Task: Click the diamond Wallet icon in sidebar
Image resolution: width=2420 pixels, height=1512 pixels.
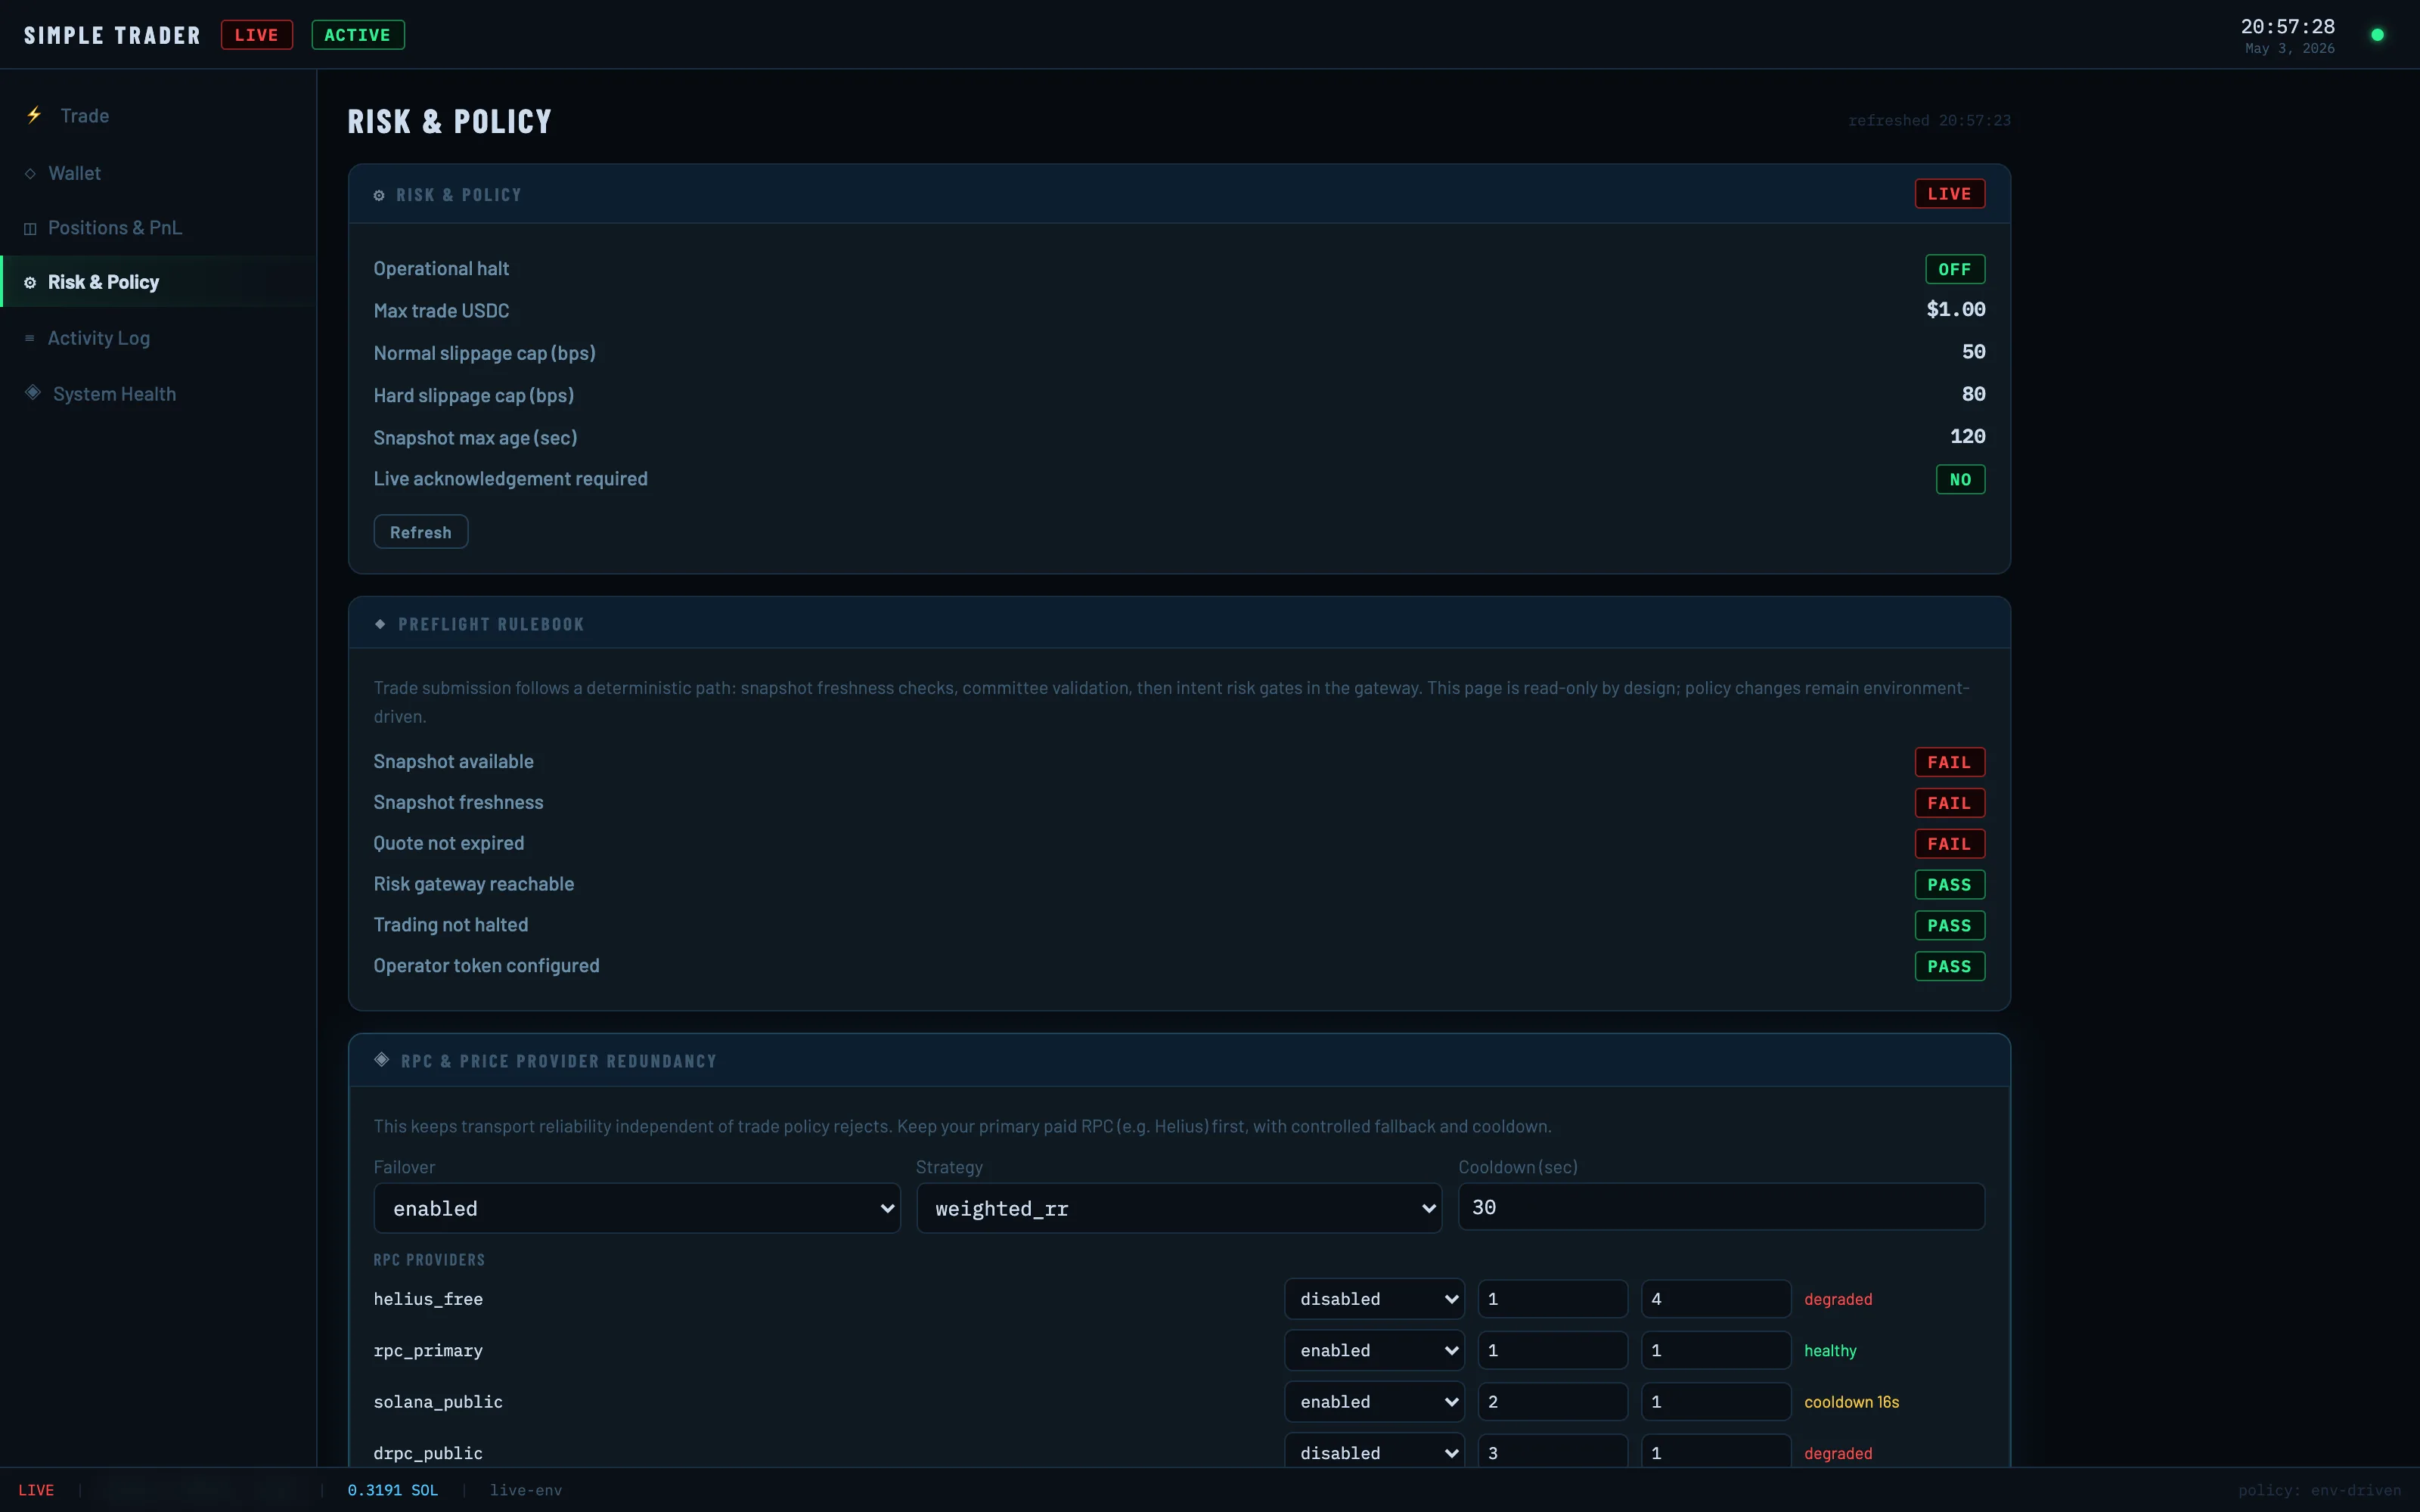Action: point(30,173)
